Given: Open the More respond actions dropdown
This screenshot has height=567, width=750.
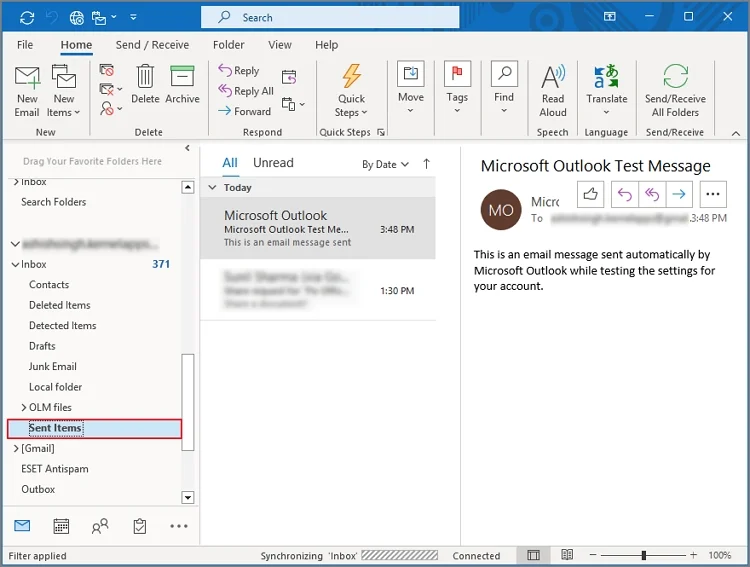Looking at the screenshot, I should 293,104.
